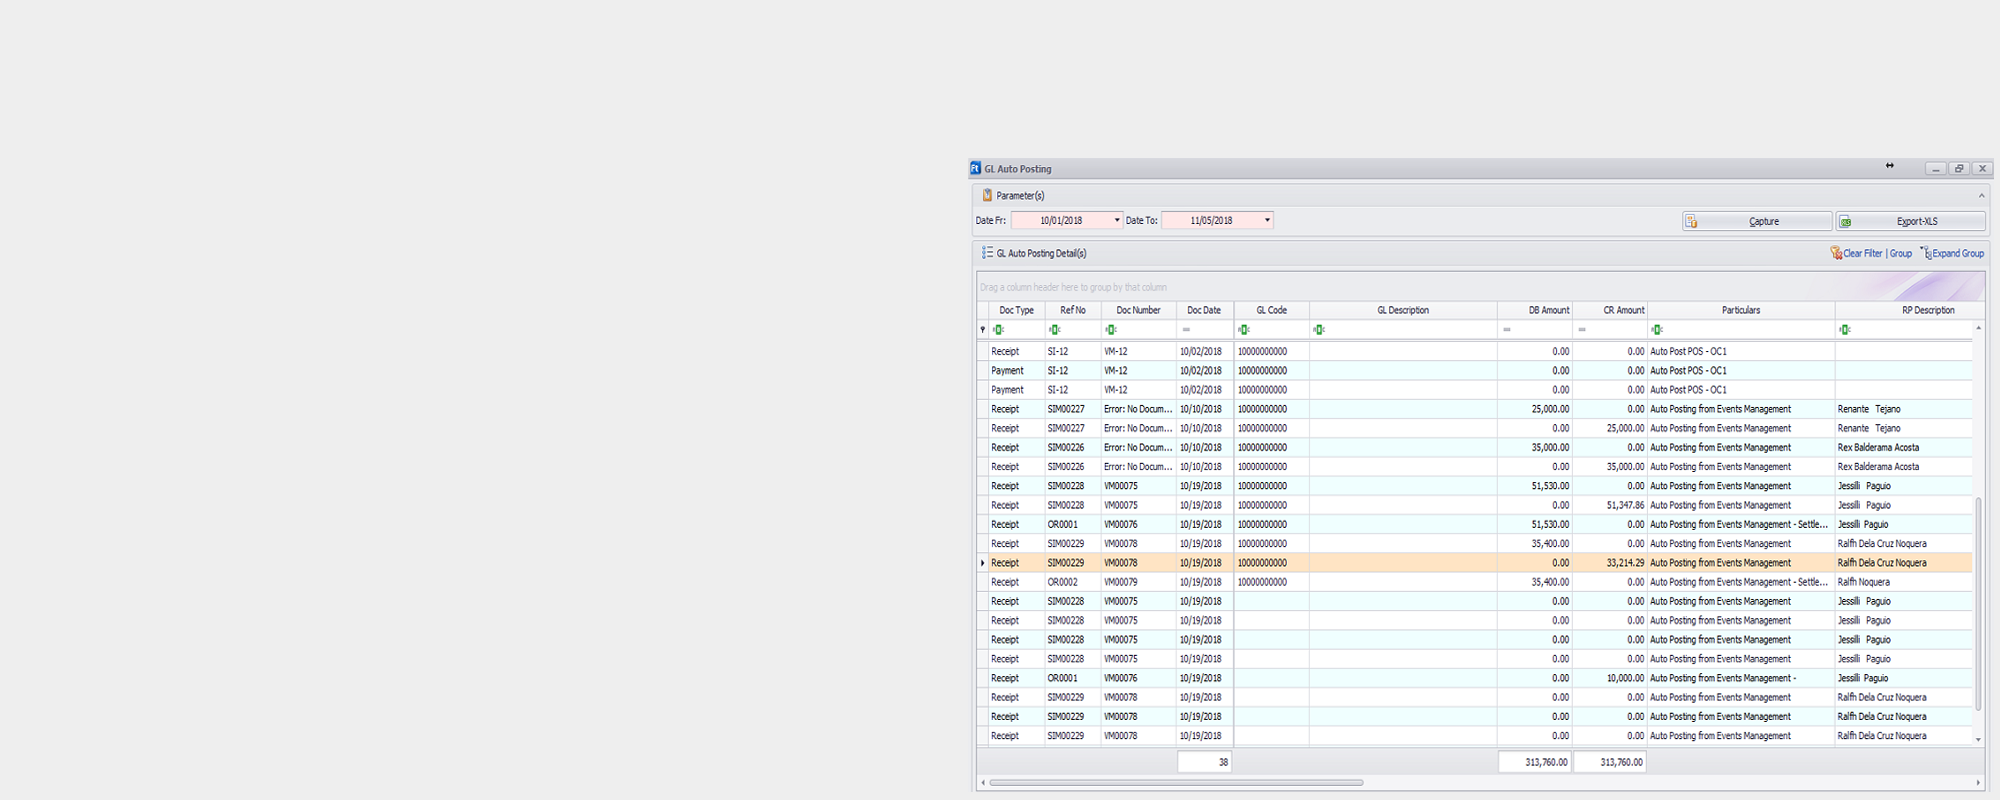Open the Doc Date equals filter icon
This screenshot has height=800, width=2000.
1186,329
